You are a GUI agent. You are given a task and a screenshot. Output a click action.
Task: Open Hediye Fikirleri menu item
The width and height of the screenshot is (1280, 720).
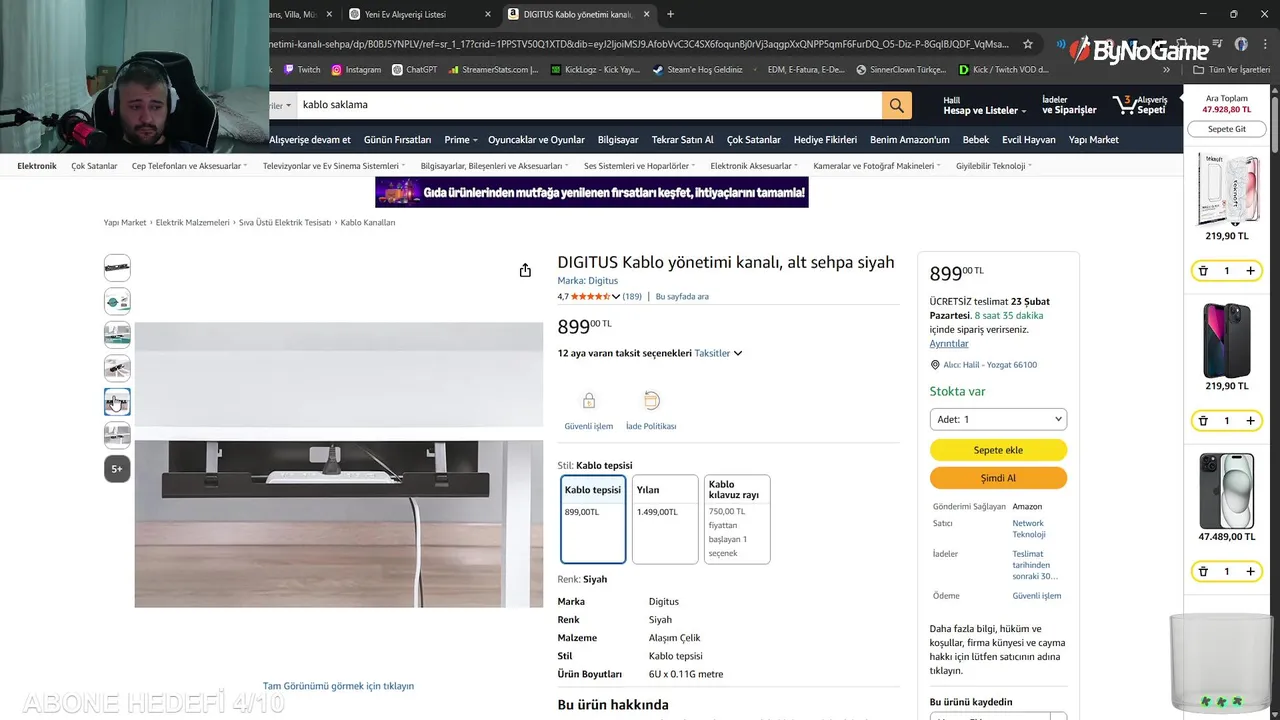(x=825, y=140)
